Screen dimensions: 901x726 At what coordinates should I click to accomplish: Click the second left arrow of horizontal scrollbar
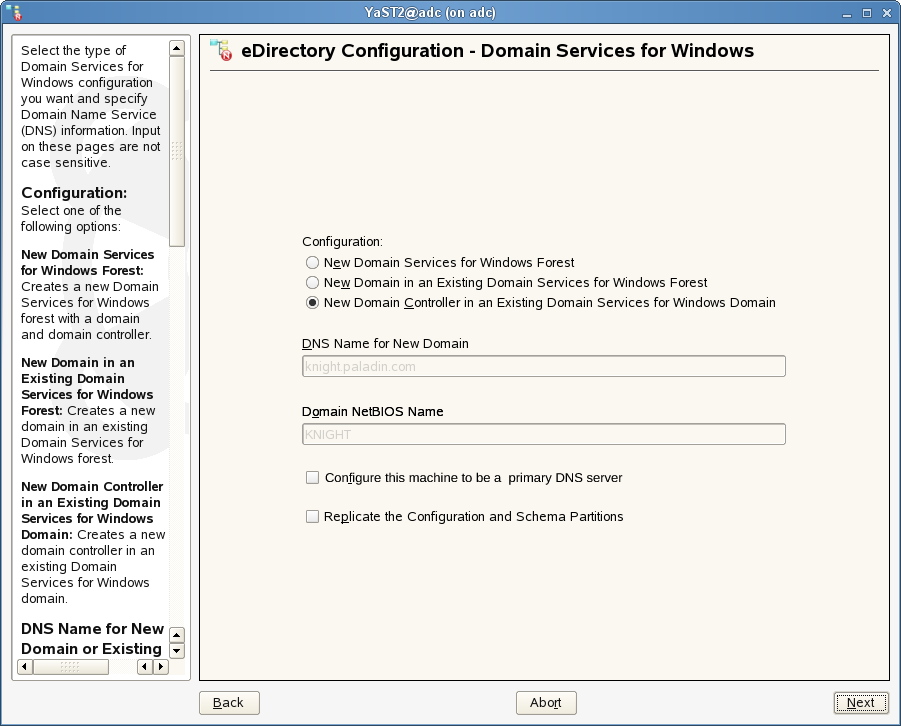click(x=145, y=667)
